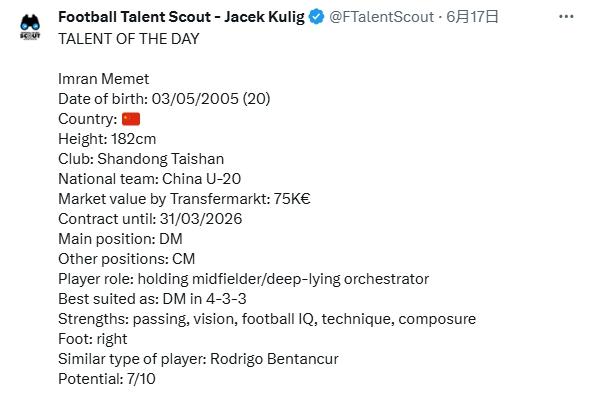Click the Main position: DM line
This screenshot has width=591, height=401.
click(x=121, y=239)
